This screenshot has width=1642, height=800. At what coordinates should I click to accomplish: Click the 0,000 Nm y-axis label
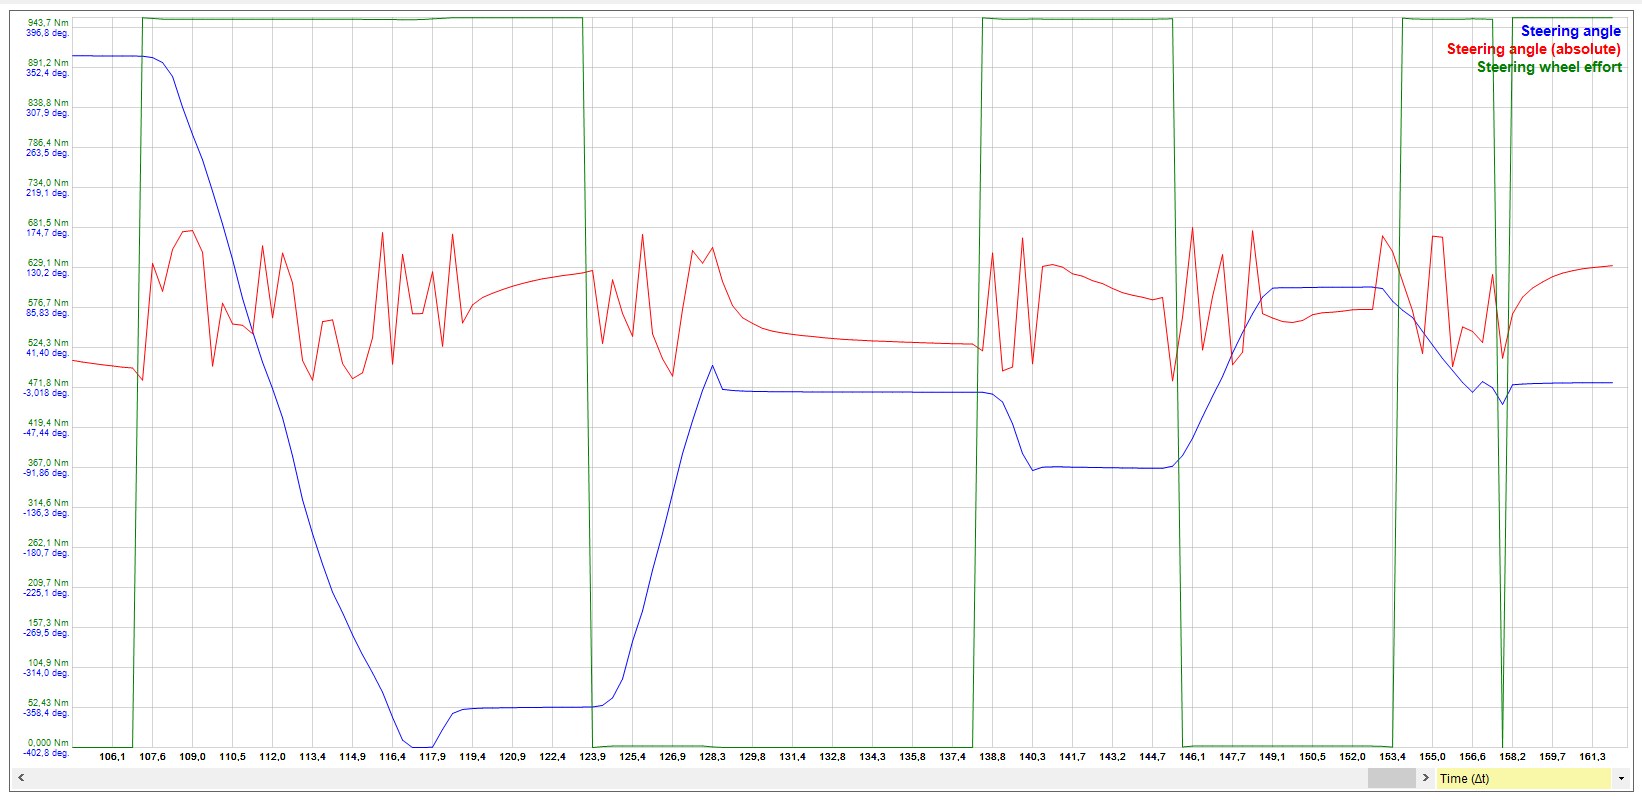click(48, 743)
